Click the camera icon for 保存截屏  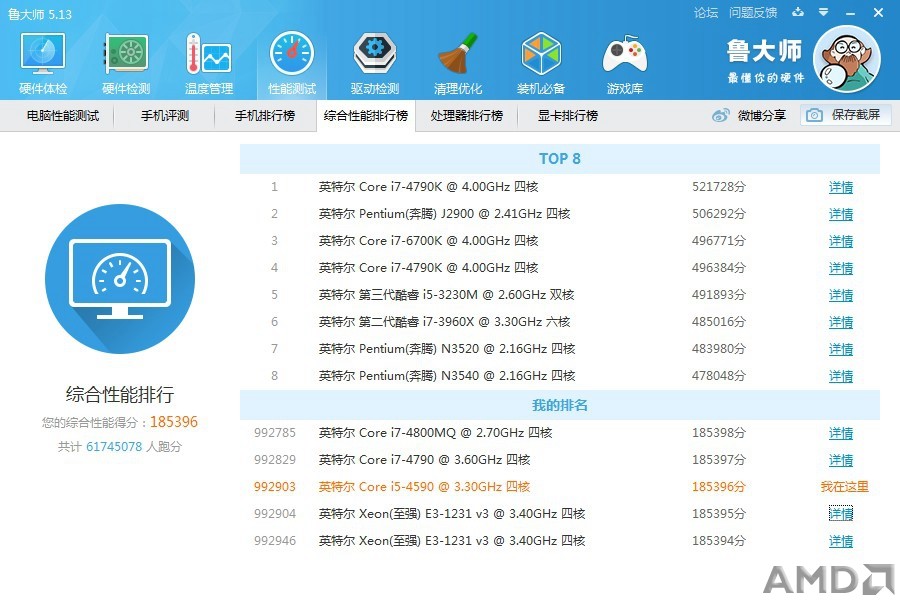coord(814,115)
